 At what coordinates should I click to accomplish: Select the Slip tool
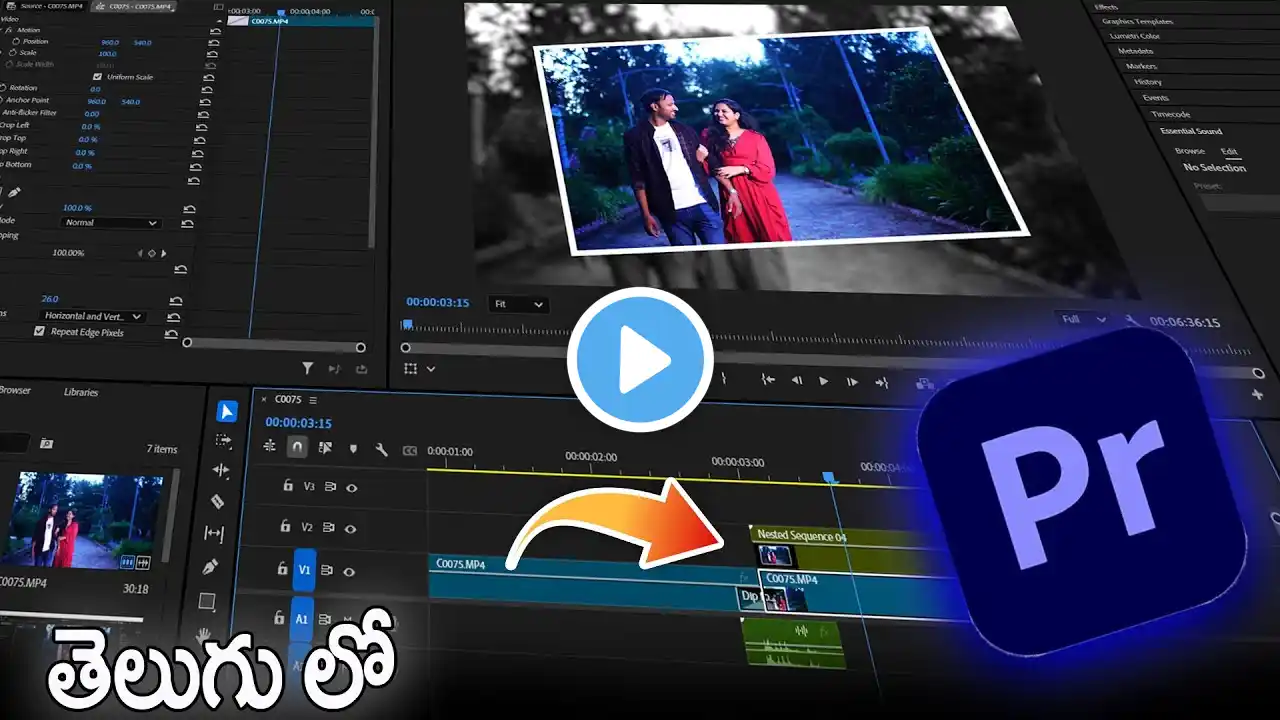point(214,533)
